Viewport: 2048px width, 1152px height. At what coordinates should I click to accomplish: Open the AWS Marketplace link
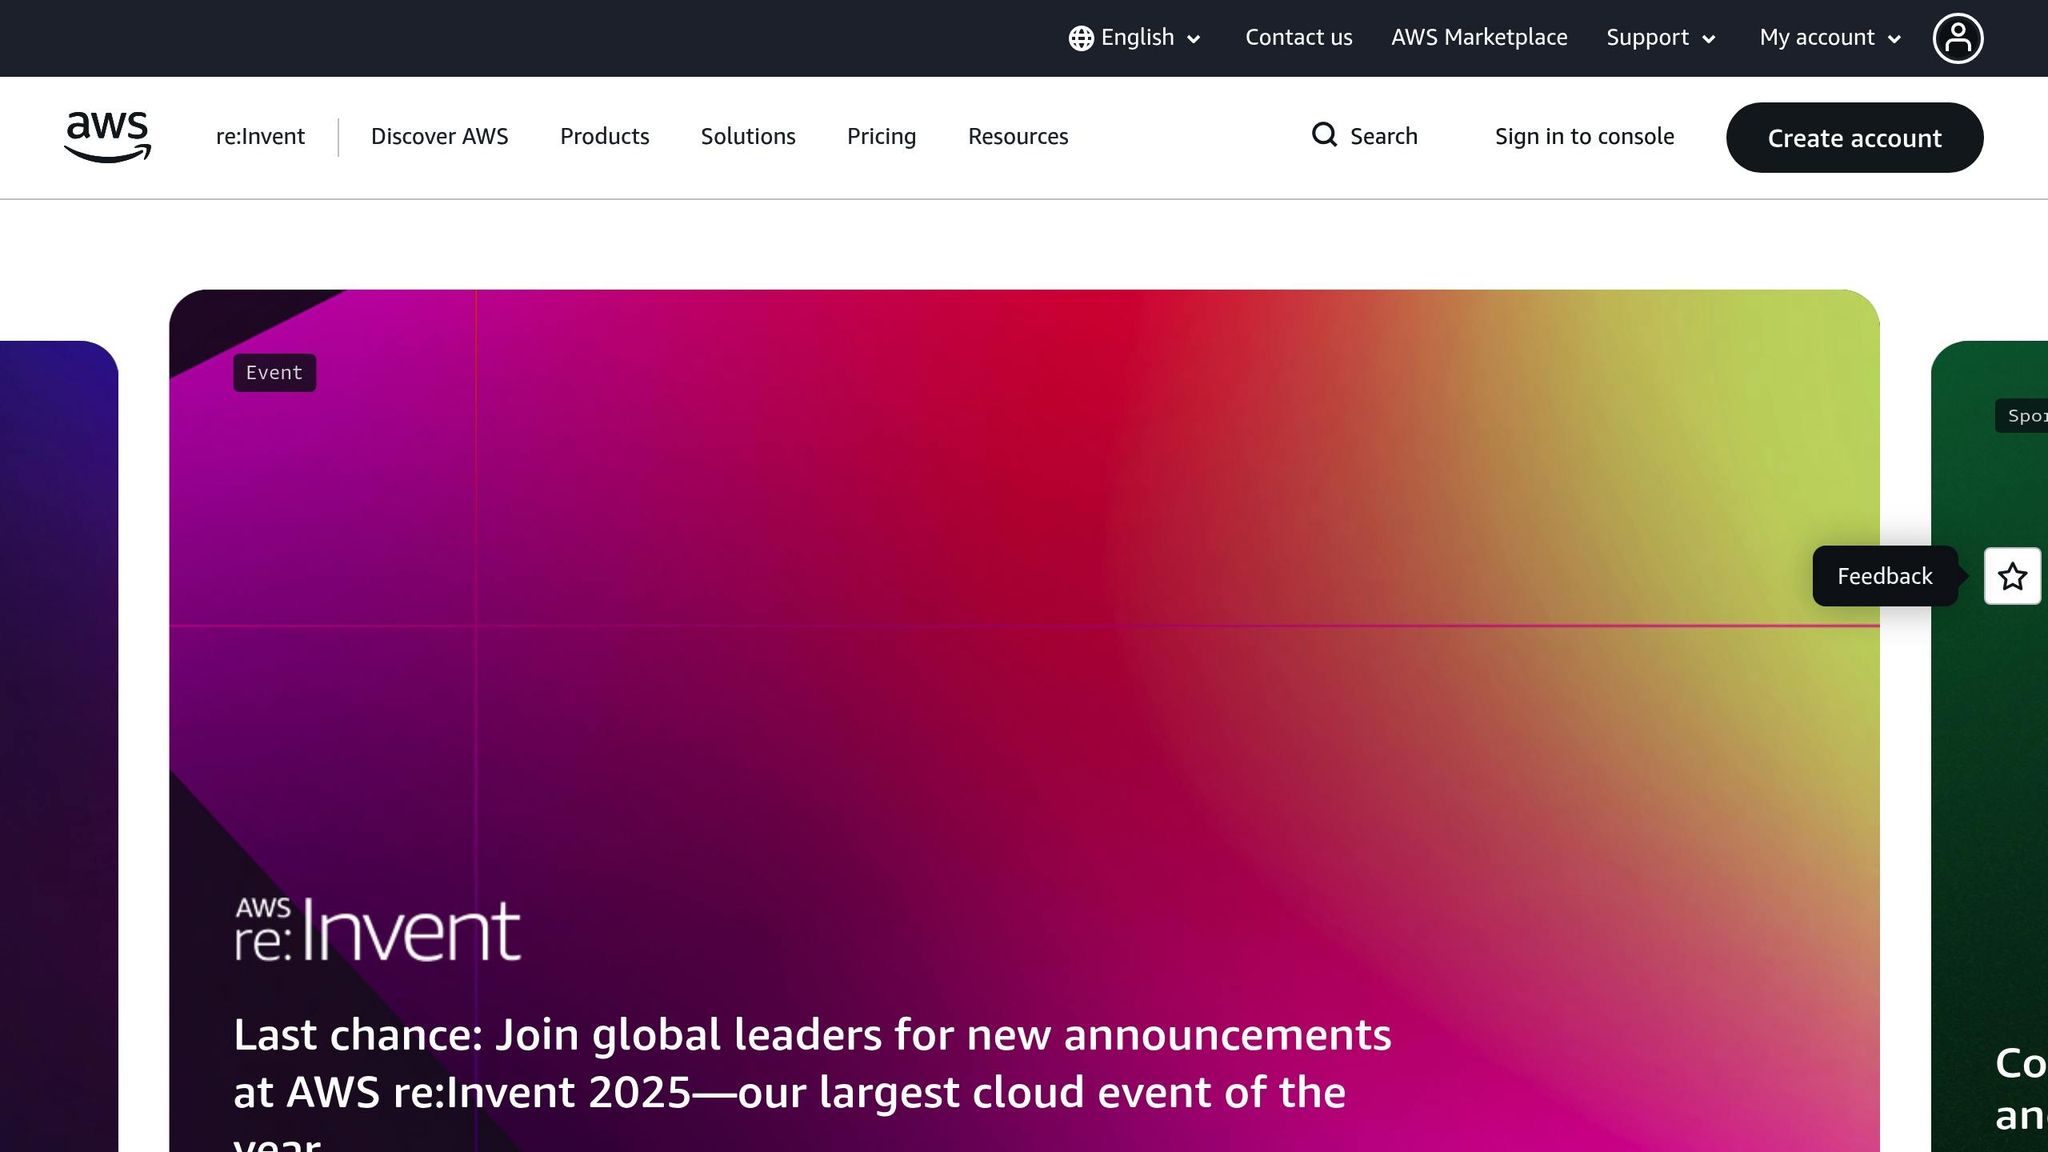click(1479, 38)
